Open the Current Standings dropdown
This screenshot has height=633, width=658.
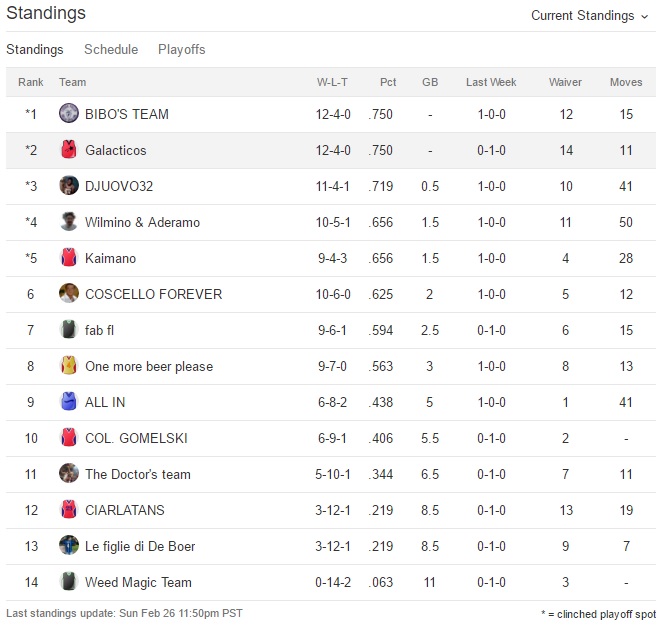pos(589,15)
